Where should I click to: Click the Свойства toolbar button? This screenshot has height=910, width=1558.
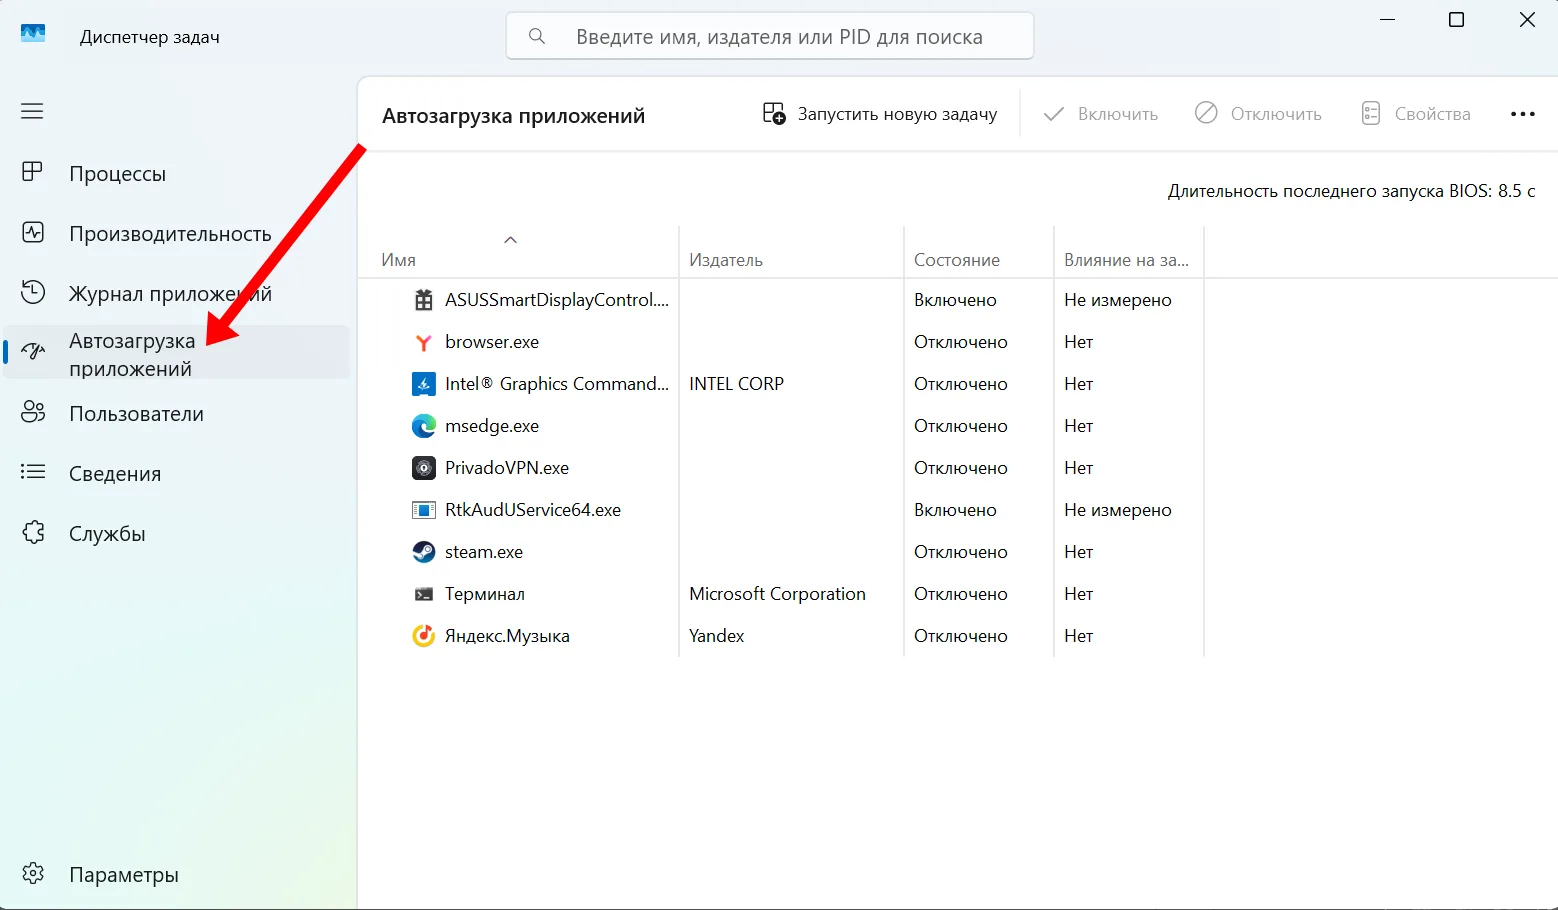pos(1416,114)
